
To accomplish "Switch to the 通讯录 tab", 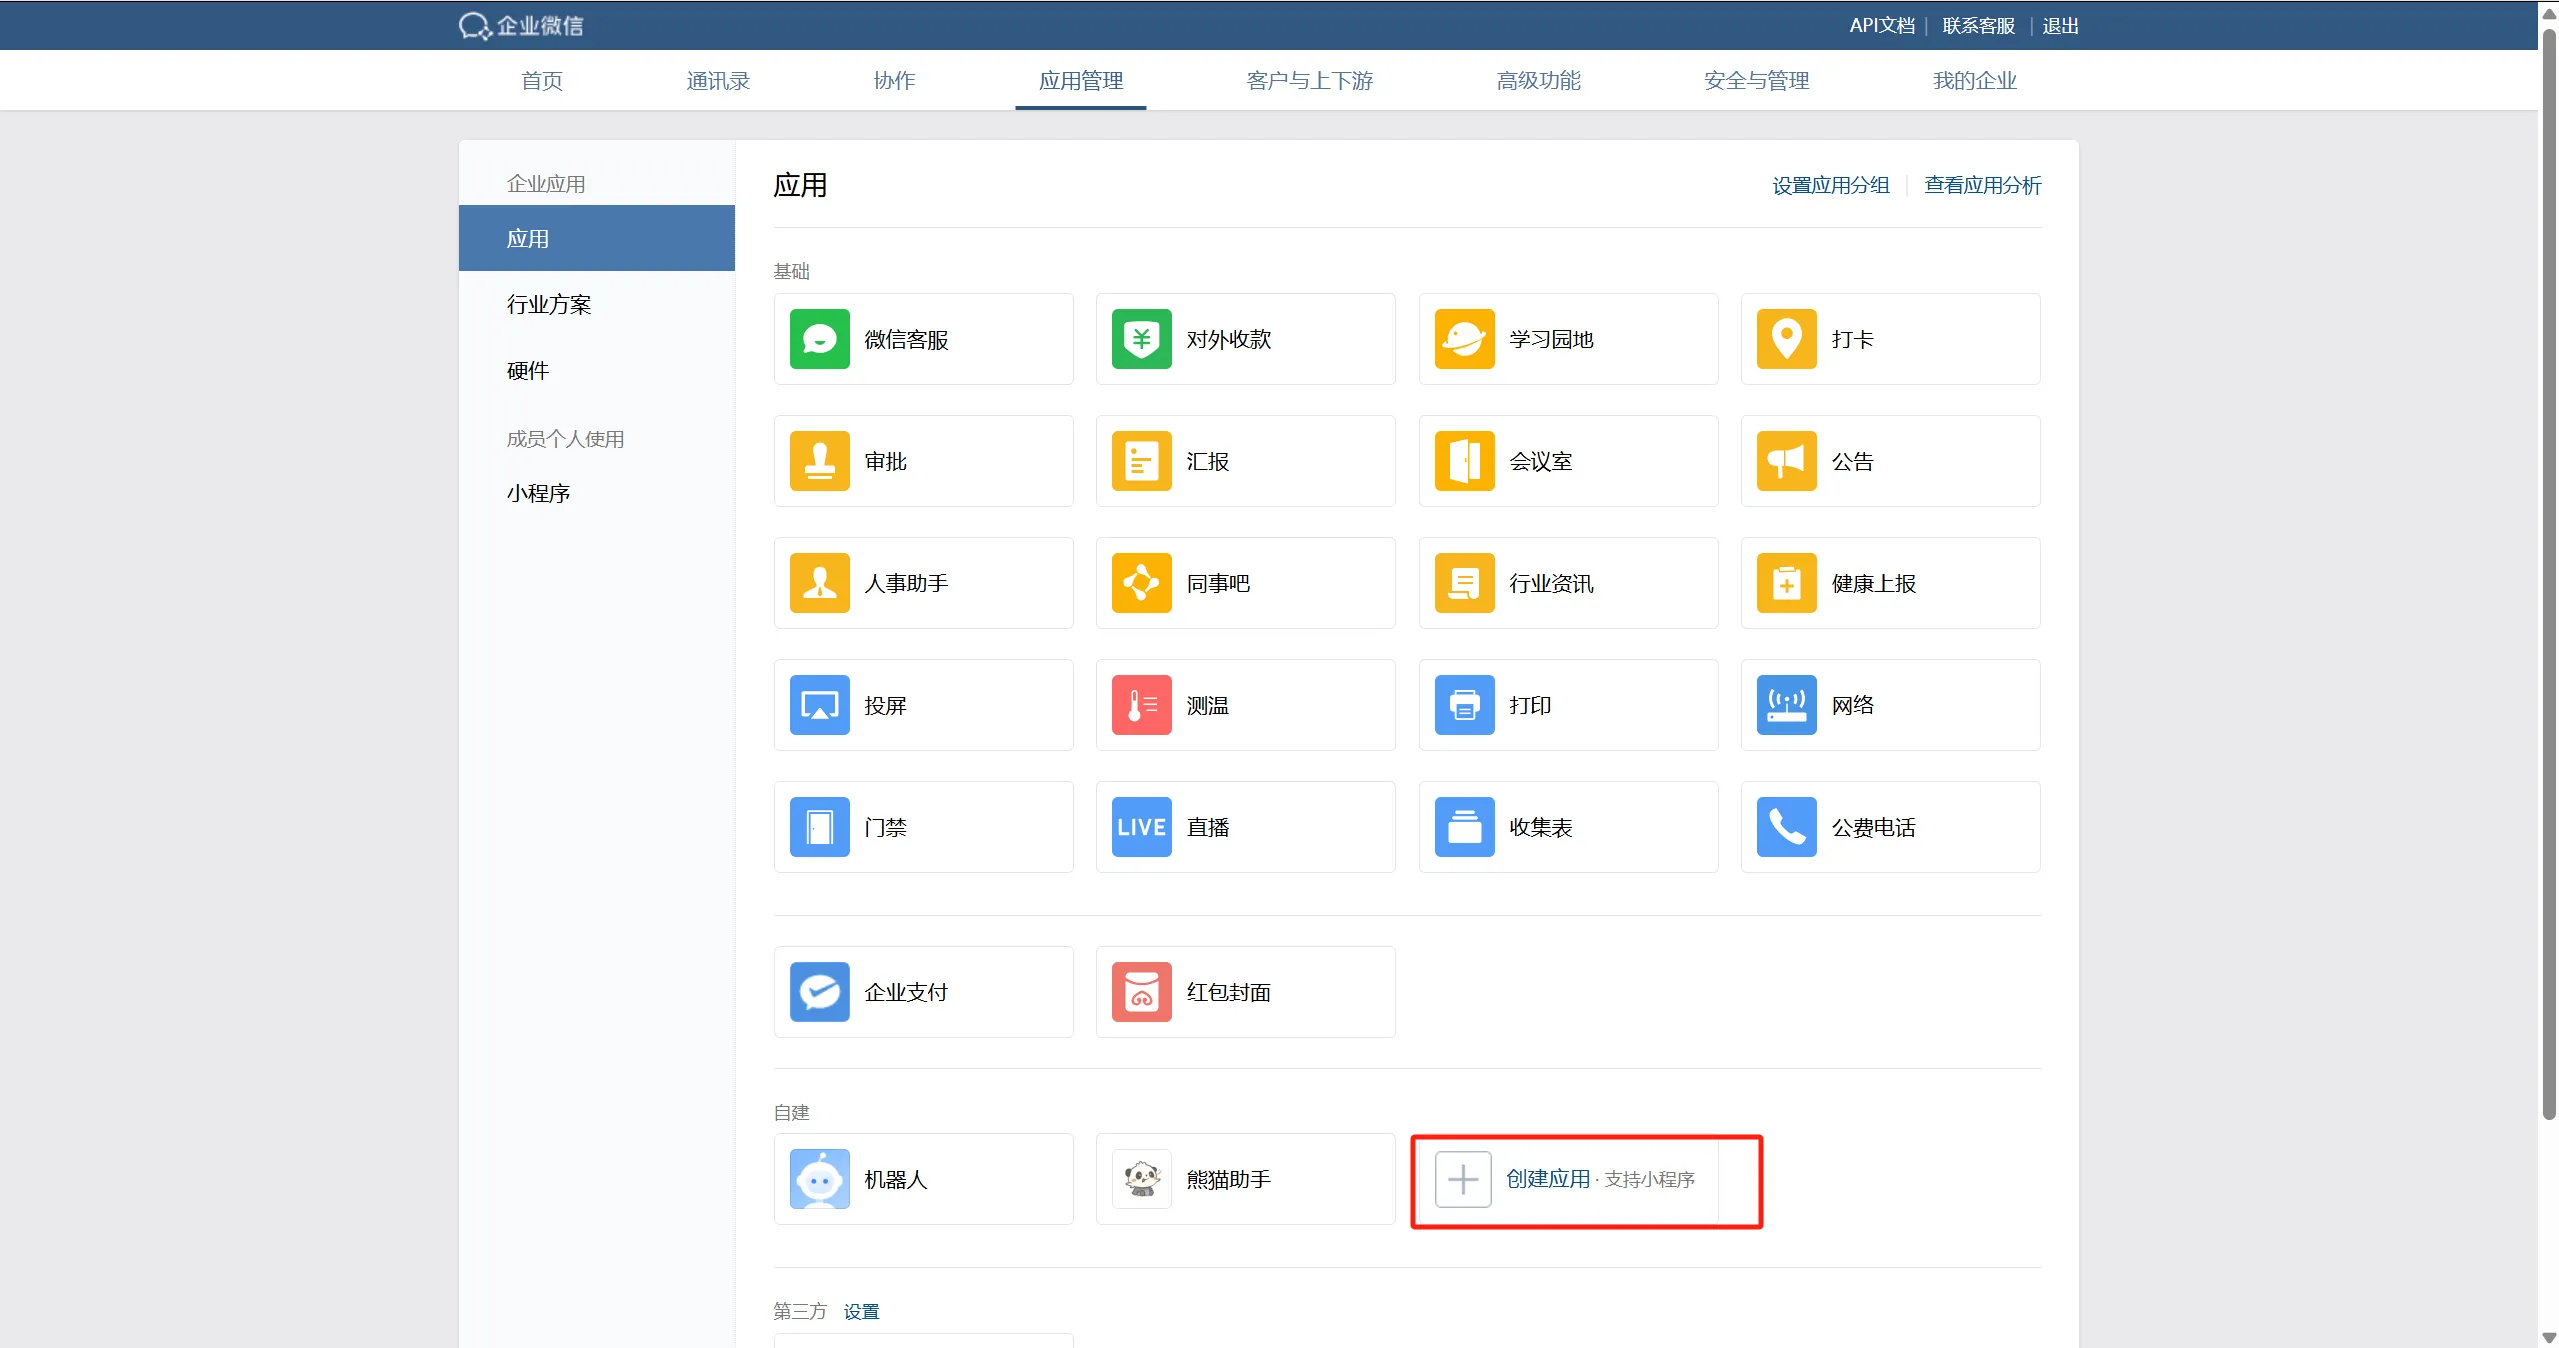I will click(717, 81).
